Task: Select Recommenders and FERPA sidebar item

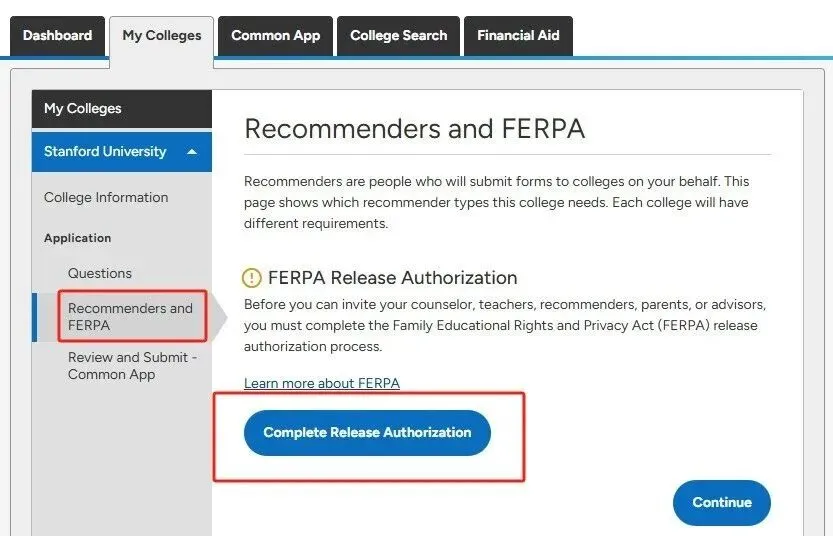Action: [x=130, y=316]
